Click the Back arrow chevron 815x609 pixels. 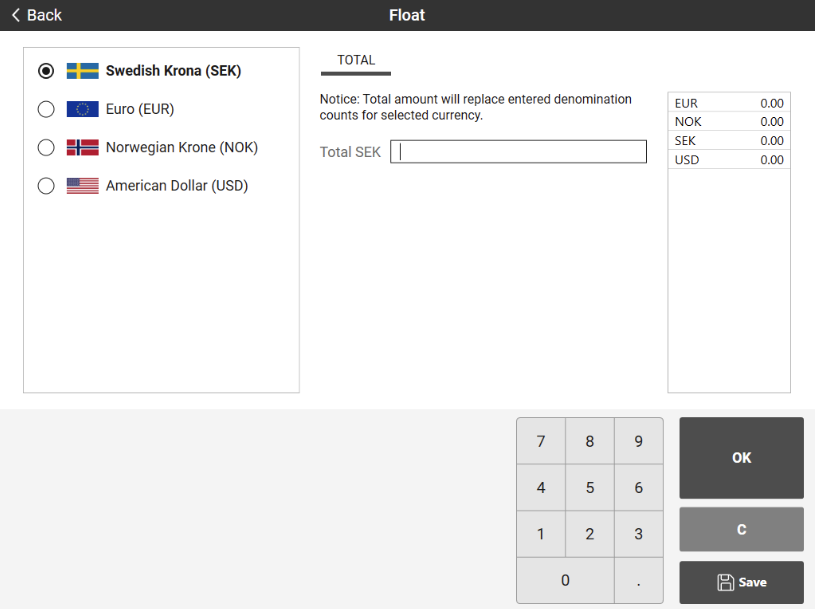[15, 15]
